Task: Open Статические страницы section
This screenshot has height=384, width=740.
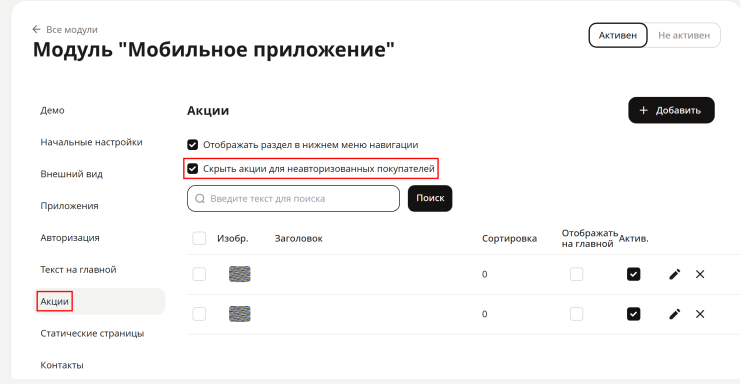Action: point(92,334)
